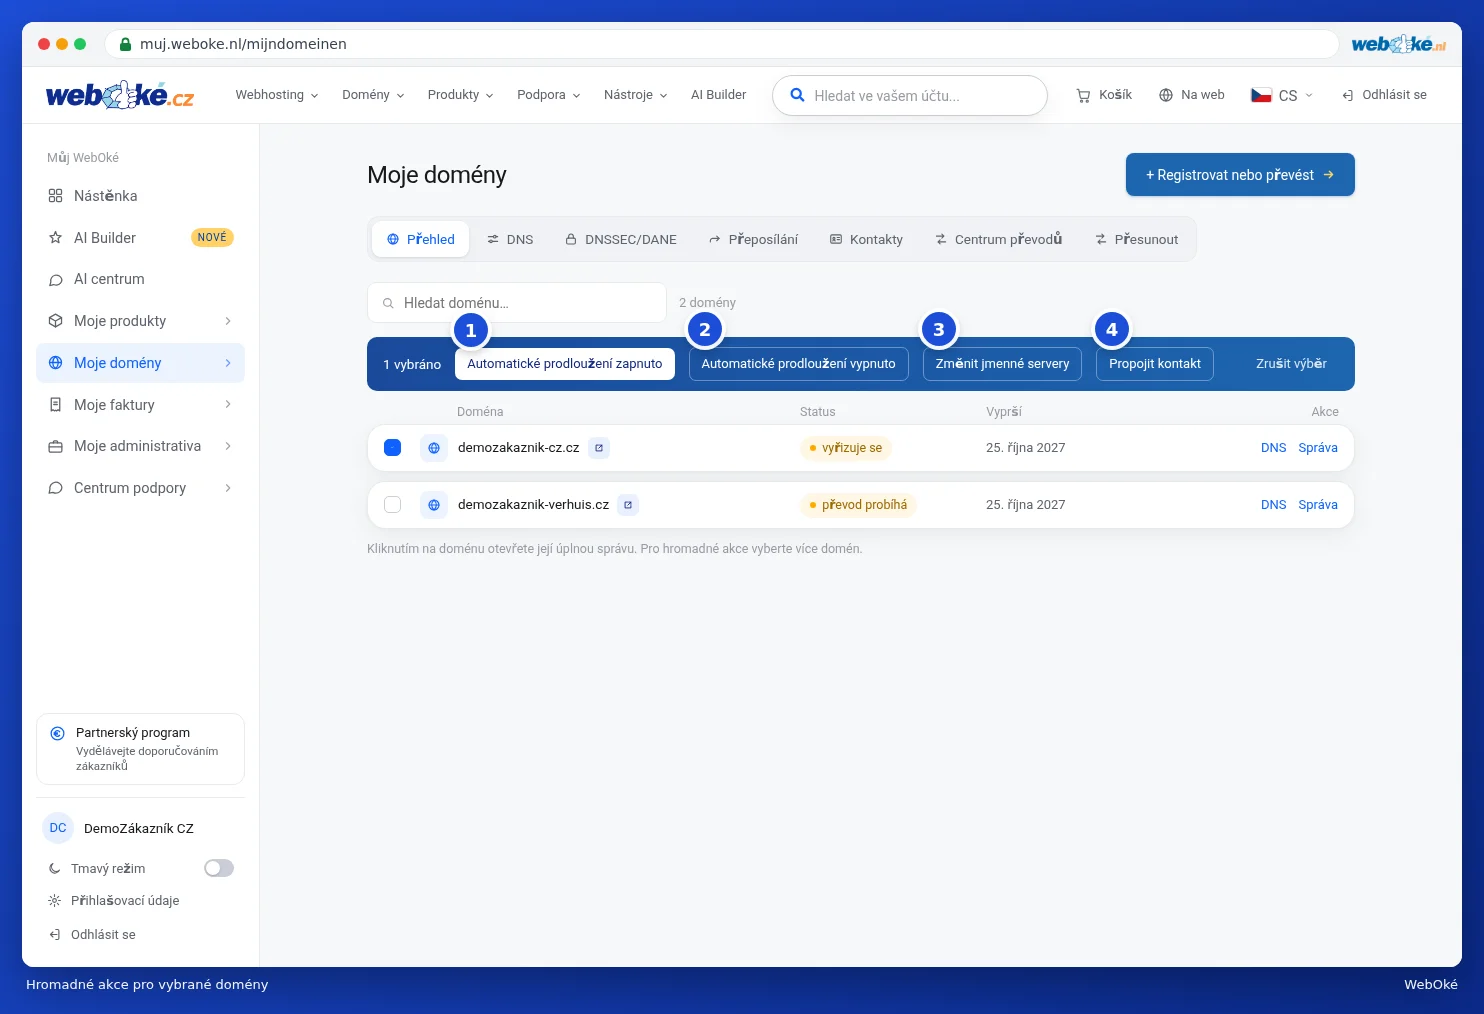Click Registrovat nebo převést button
The width and height of the screenshot is (1484, 1014).
(x=1240, y=175)
